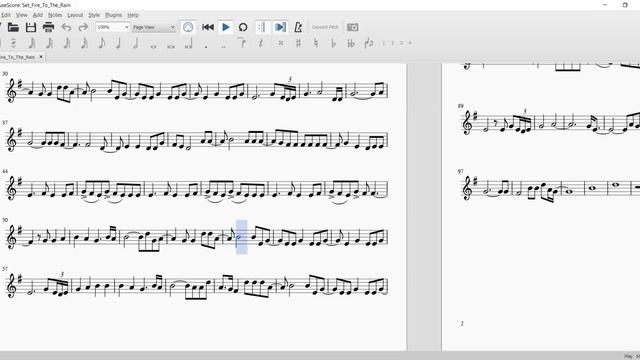Apply sharp accidental
The height and width of the screenshot is (360, 640).
298,43
